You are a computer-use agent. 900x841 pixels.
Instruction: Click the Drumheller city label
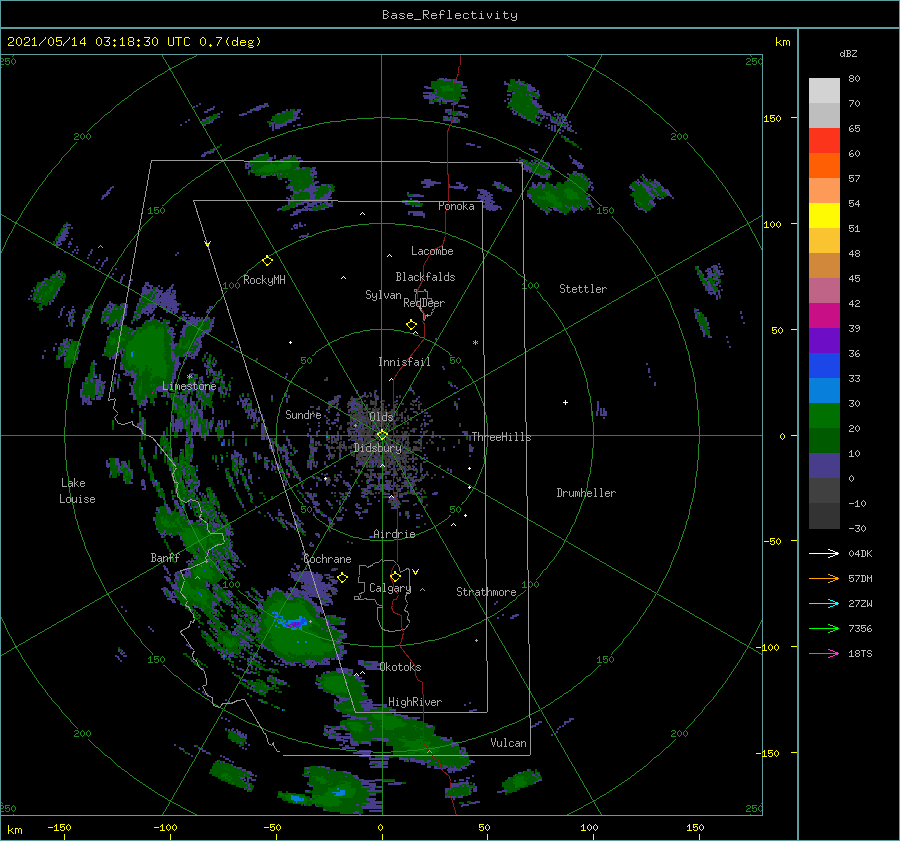pyautogui.click(x=586, y=493)
